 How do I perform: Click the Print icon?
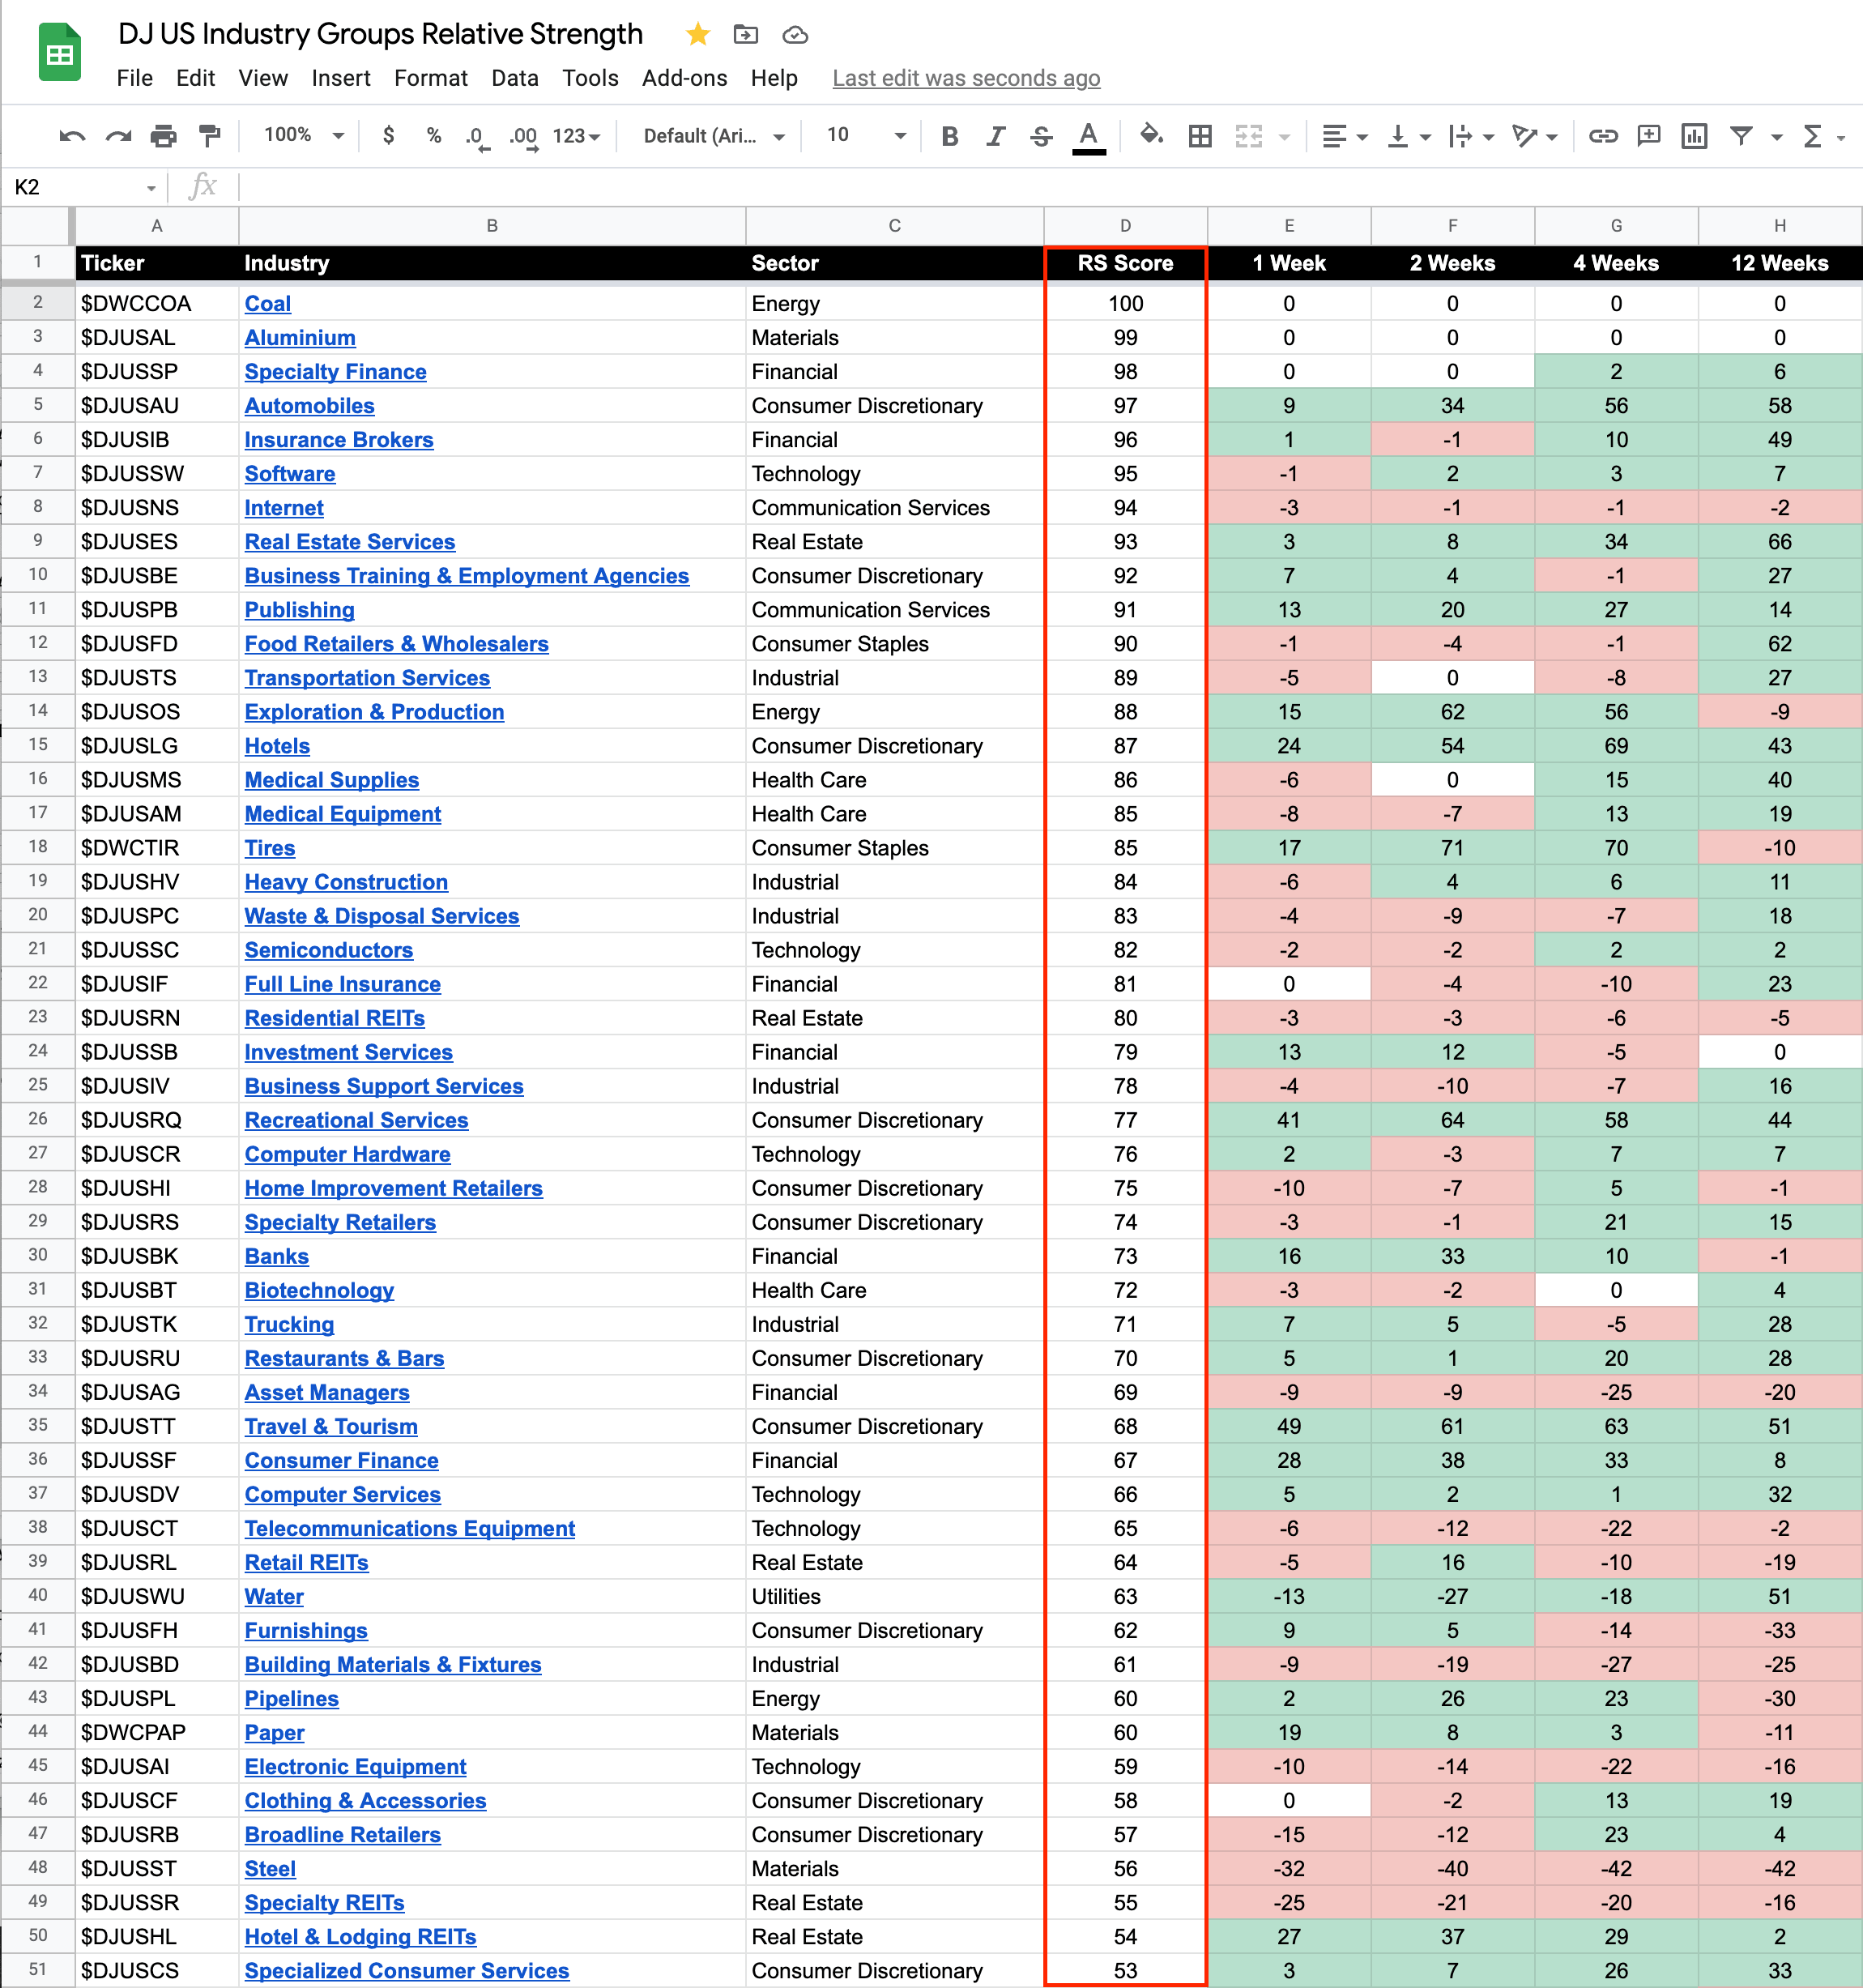tap(163, 136)
